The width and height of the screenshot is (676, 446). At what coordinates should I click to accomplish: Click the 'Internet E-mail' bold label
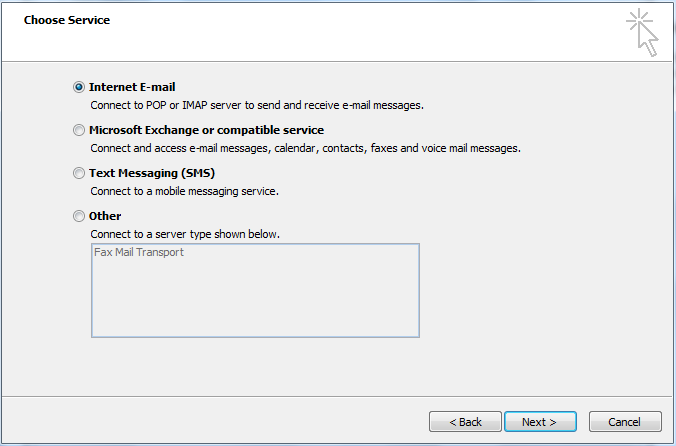coord(132,87)
